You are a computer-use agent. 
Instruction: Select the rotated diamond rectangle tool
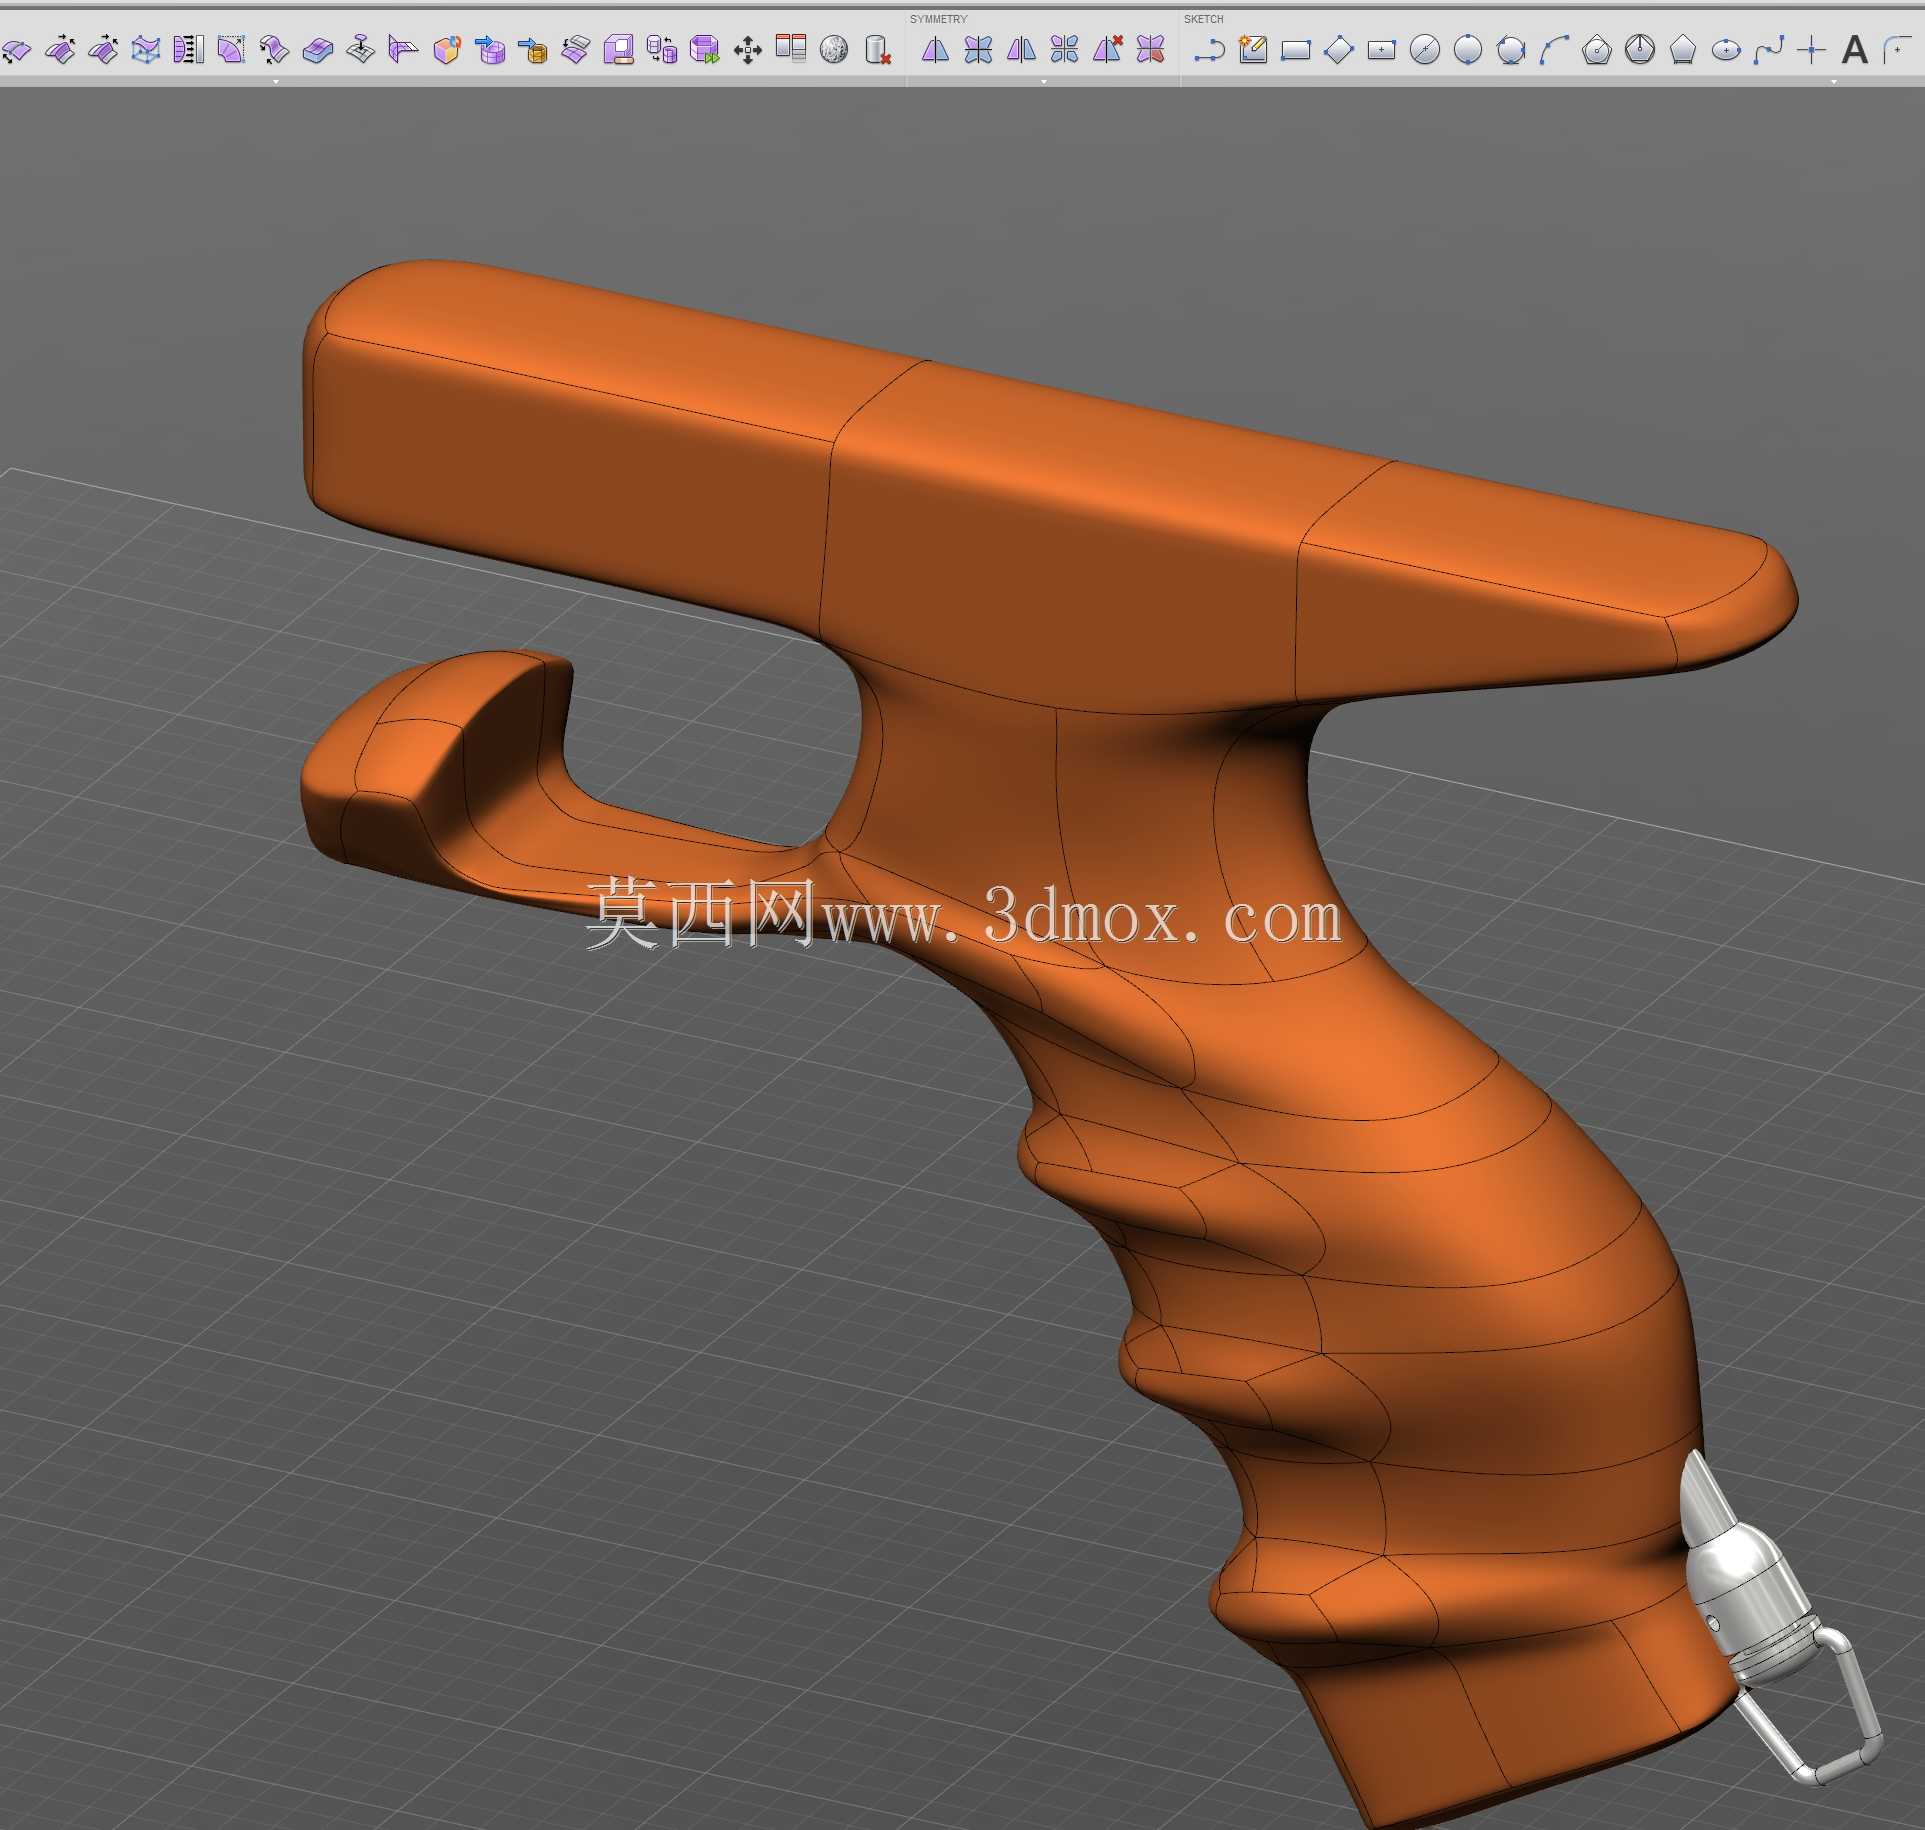pyautogui.click(x=1338, y=50)
